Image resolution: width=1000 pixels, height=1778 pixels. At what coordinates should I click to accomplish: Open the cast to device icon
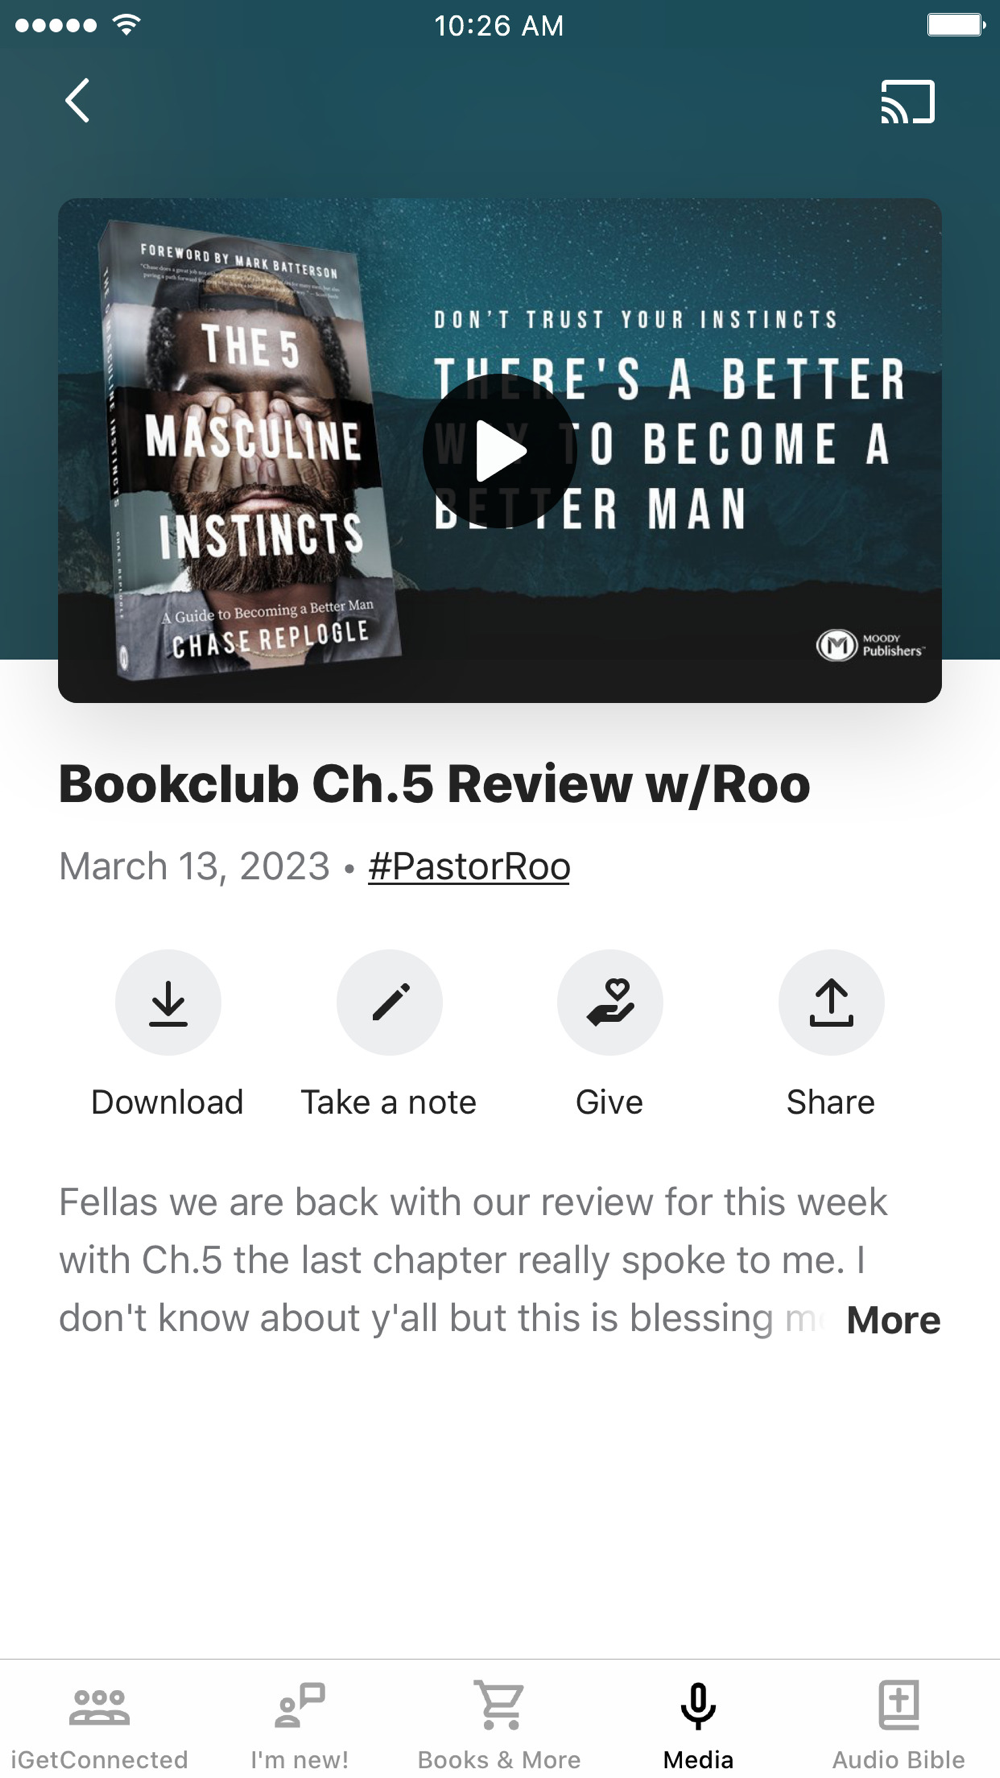pos(907,102)
